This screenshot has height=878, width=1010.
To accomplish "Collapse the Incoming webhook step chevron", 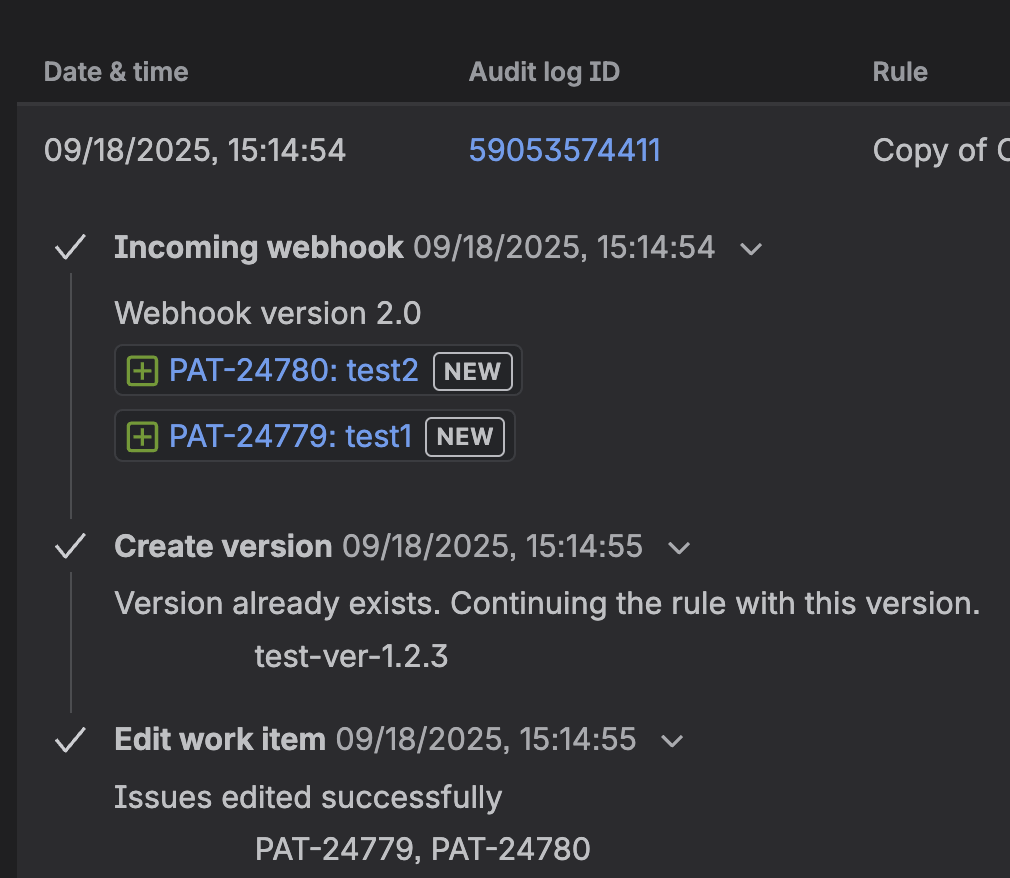I will click(x=751, y=249).
